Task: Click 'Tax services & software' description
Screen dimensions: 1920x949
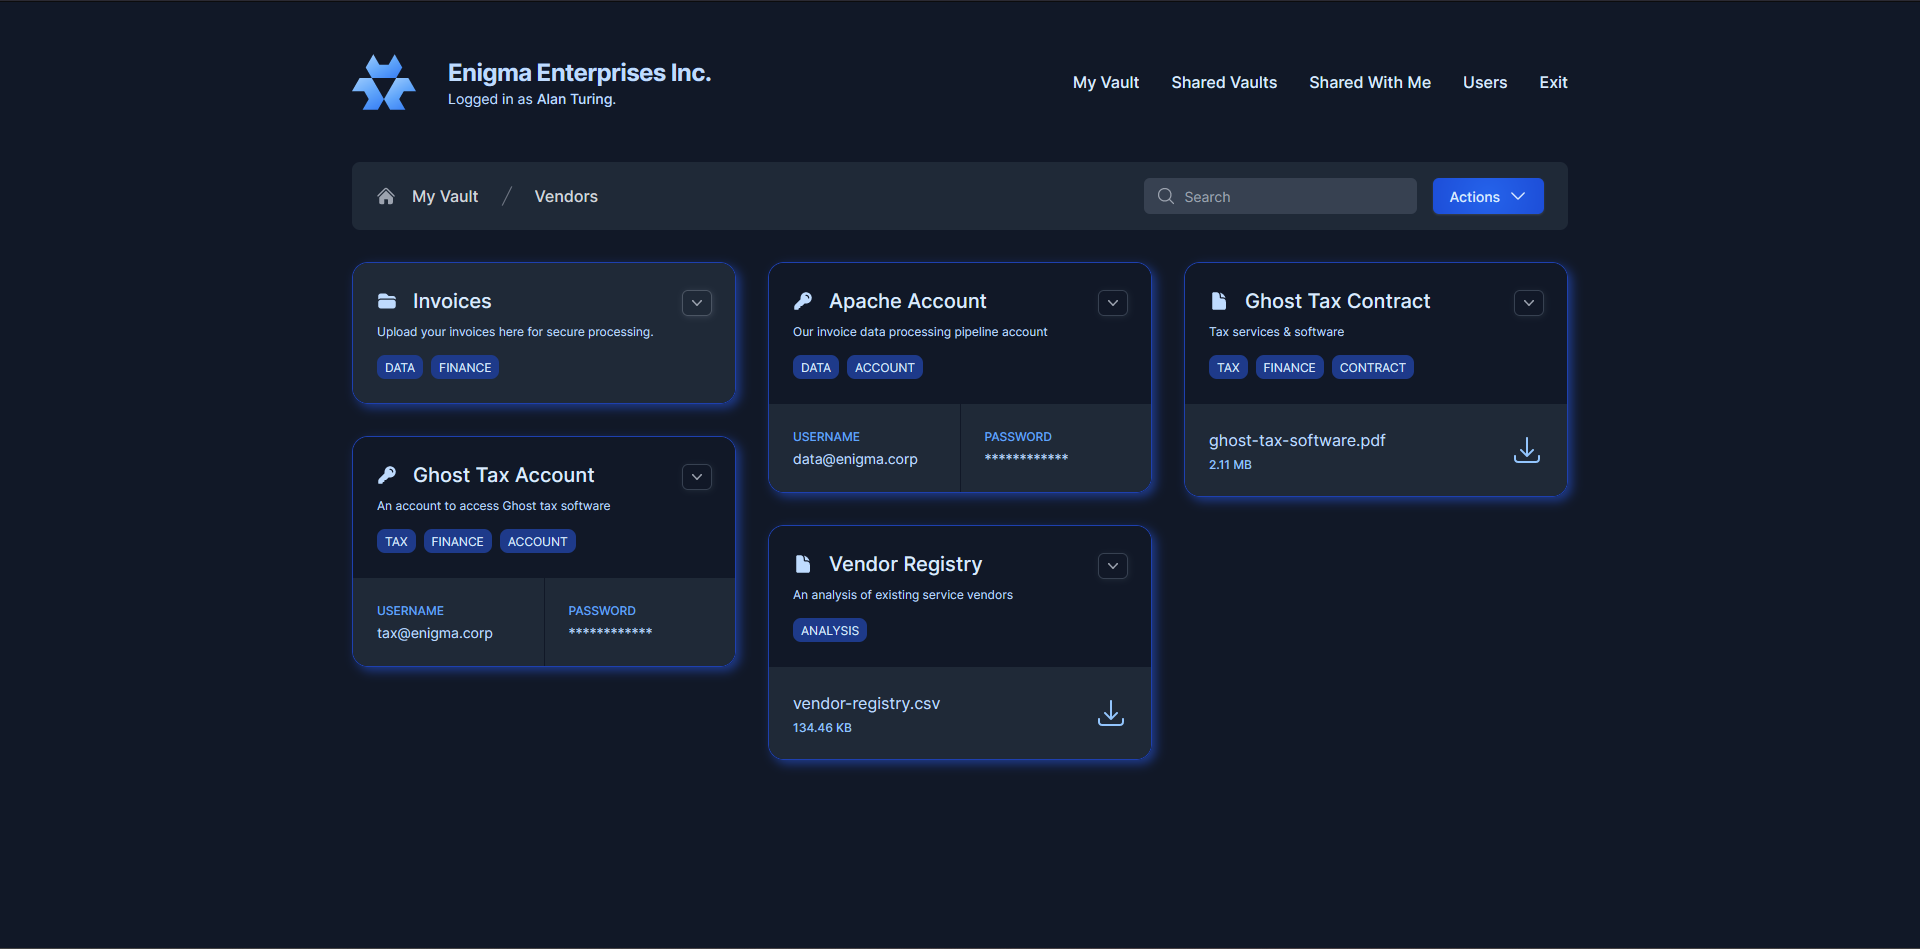Action: pyautogui.click(x=1276, y=332)
